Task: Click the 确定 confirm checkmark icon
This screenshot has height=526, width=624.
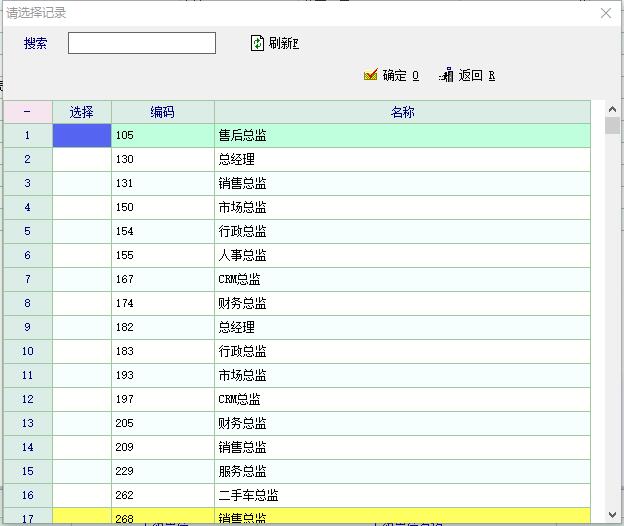Action: 371,75
